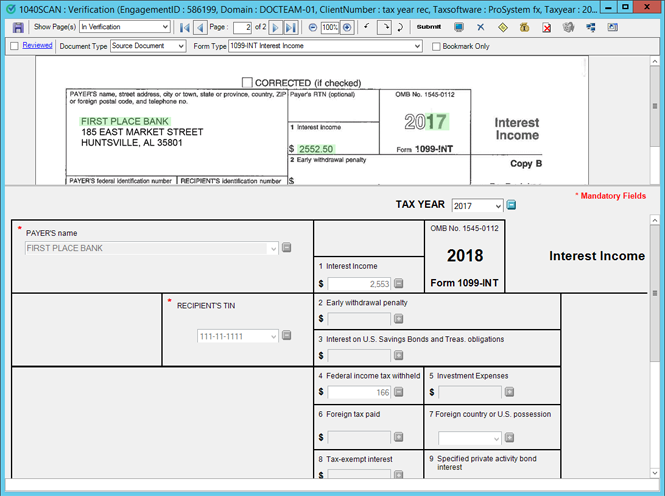Click the icon beside RECIPIENT'S TIN field

(x=287, y=335)
